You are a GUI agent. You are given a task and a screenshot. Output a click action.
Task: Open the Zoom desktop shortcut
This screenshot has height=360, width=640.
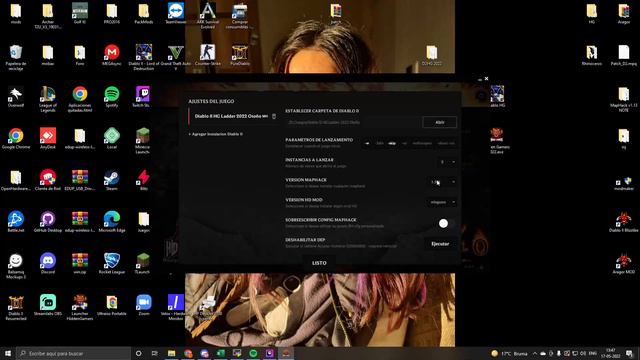(x=144, y=305)
